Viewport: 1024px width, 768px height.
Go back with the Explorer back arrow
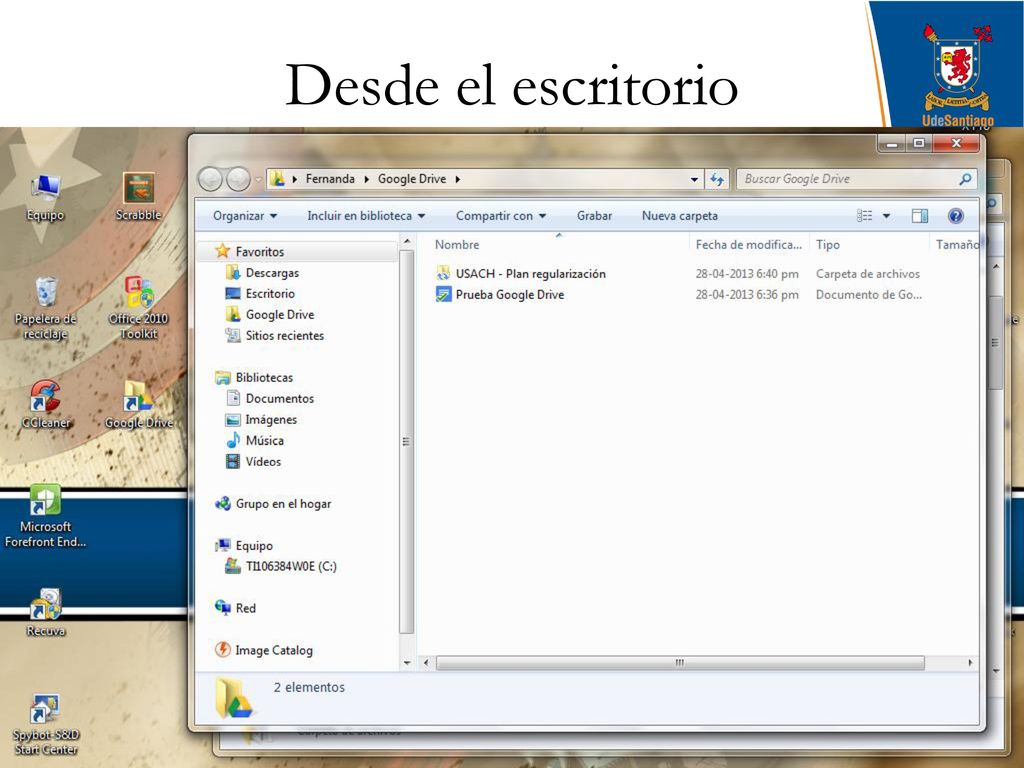[x=210, y=179]
